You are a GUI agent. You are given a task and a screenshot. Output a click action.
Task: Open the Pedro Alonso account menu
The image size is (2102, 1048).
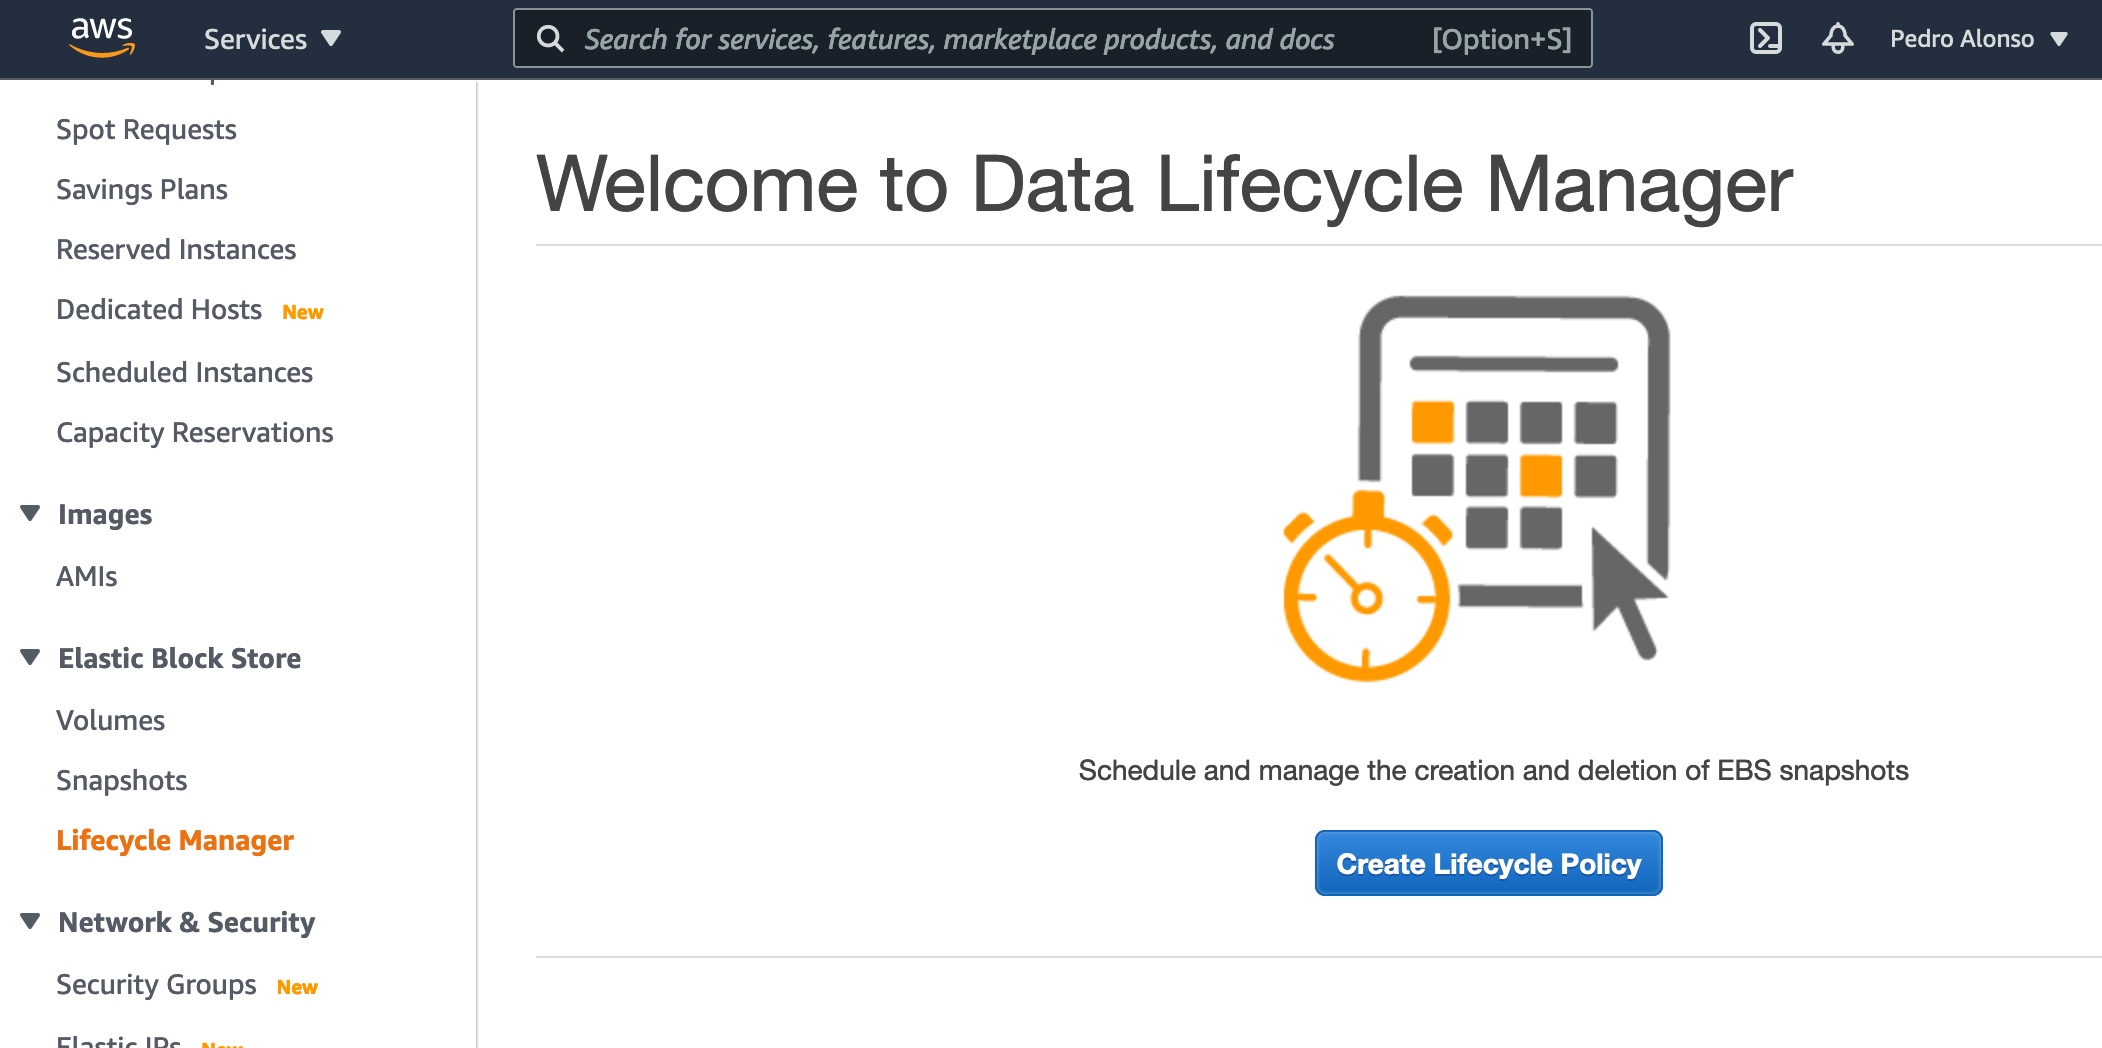[1977, 39]
